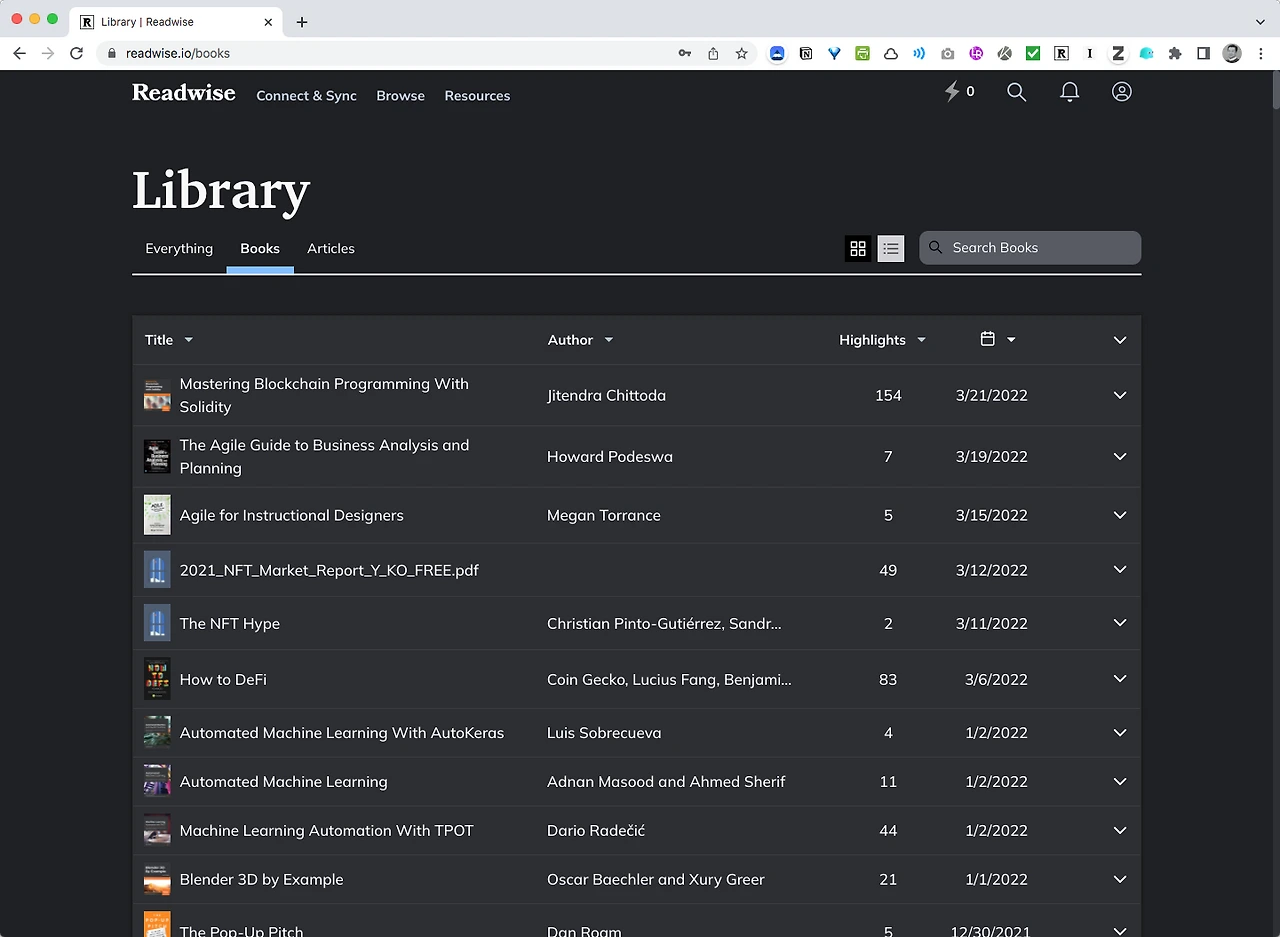Click the Highlights column header label
The height and width of the screenshot is (937, 1280).
[872, 340]
